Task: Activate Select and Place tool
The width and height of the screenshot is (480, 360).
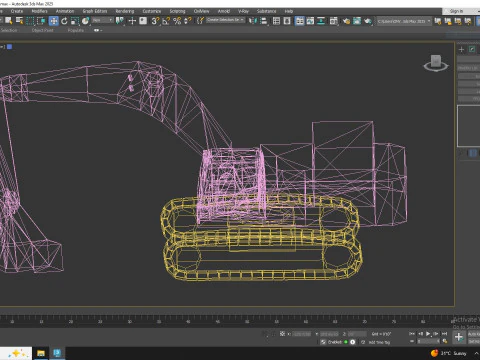Action: tap(86, 21)
